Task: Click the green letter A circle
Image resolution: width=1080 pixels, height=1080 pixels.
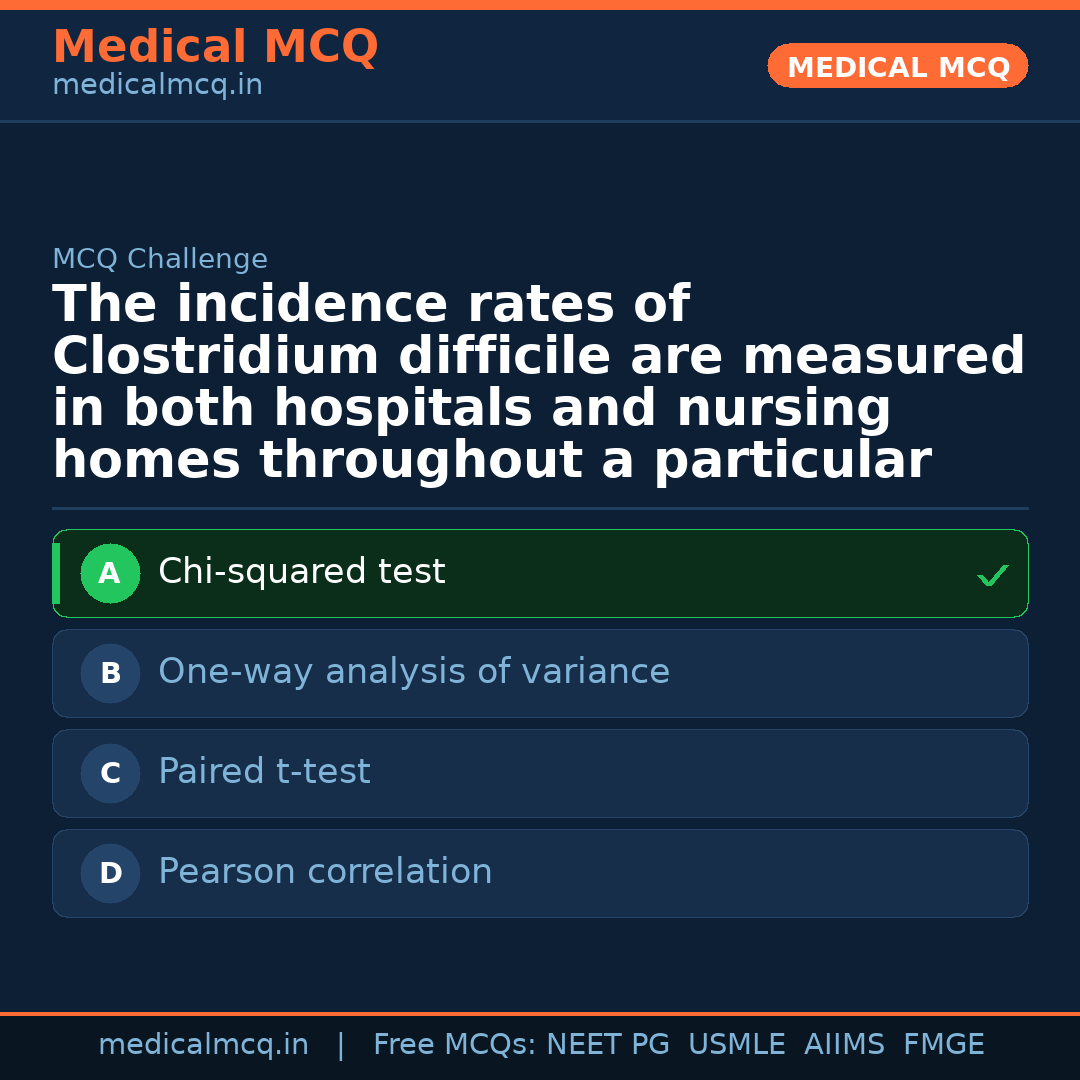Action: tap(110, 574)
